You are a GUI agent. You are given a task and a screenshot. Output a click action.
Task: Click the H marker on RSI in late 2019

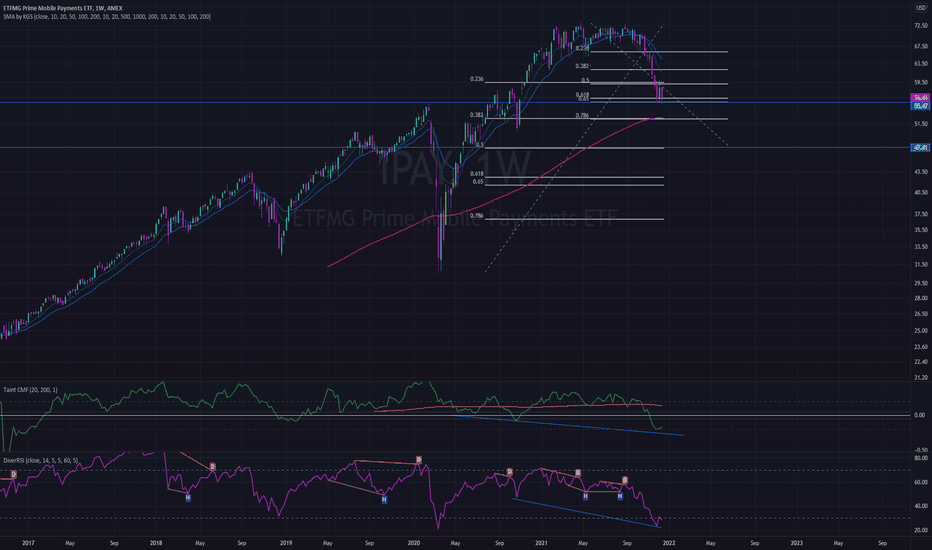coord(384,499)
